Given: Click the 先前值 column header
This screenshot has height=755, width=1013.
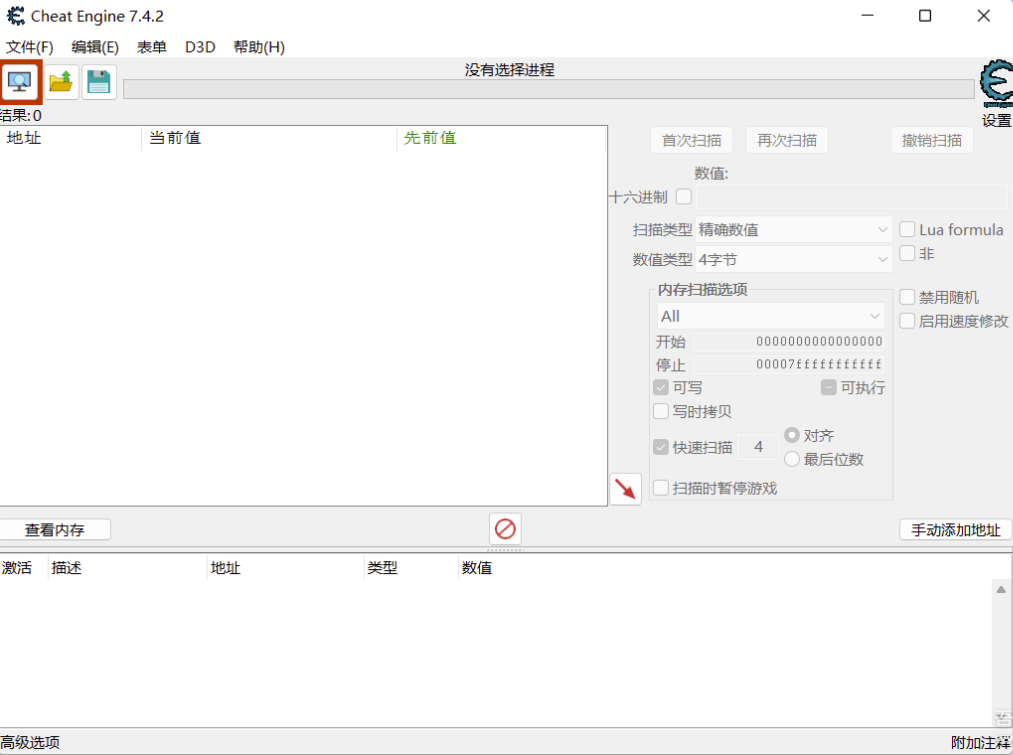Looking at the screenshot, I should 502,138.
